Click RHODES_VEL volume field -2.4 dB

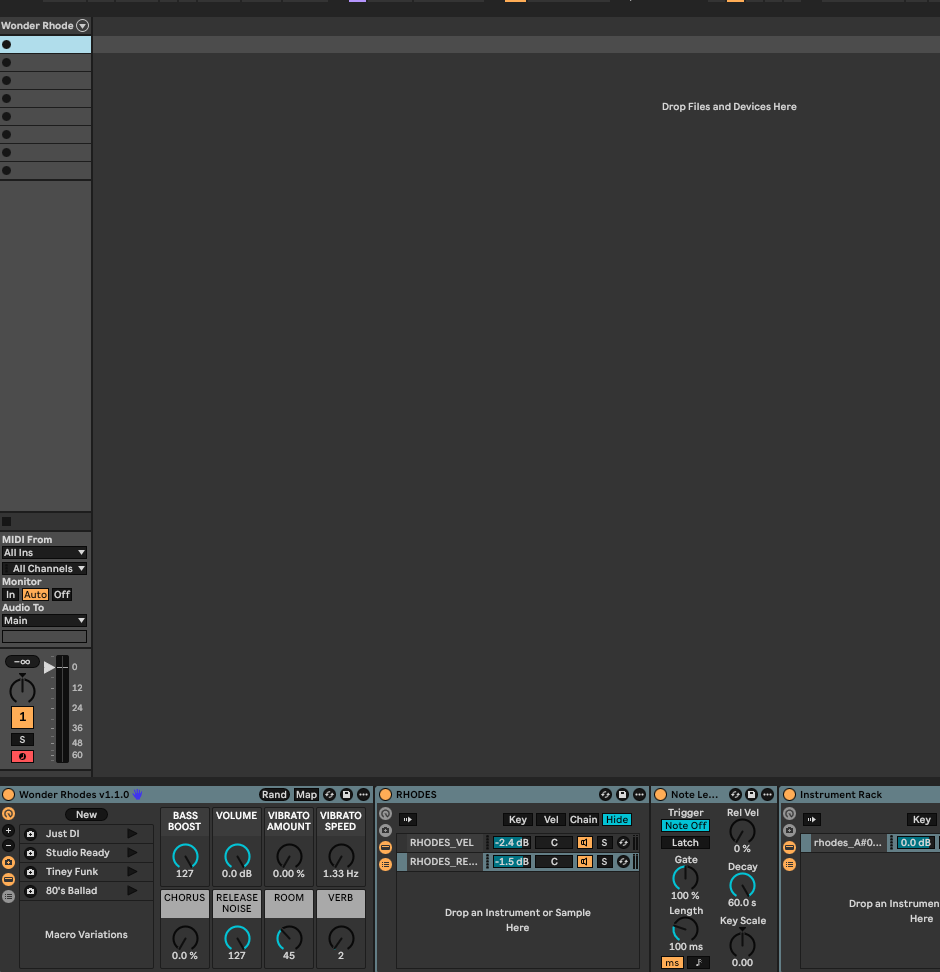pyautogui.click(x=512, y=842)
